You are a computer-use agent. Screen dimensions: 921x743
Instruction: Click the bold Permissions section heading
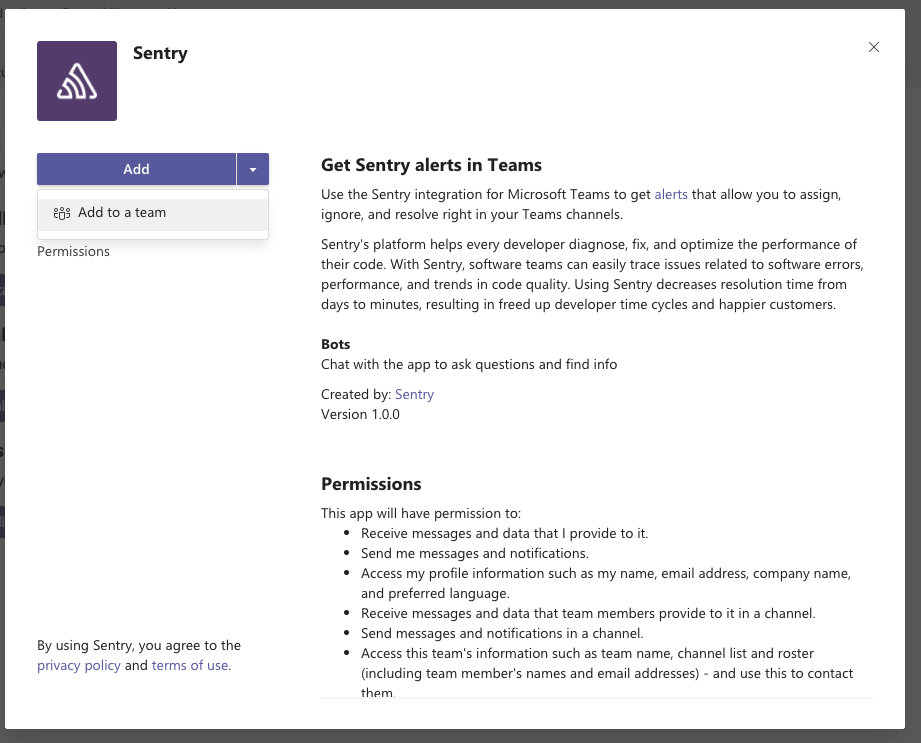(371, 484)
